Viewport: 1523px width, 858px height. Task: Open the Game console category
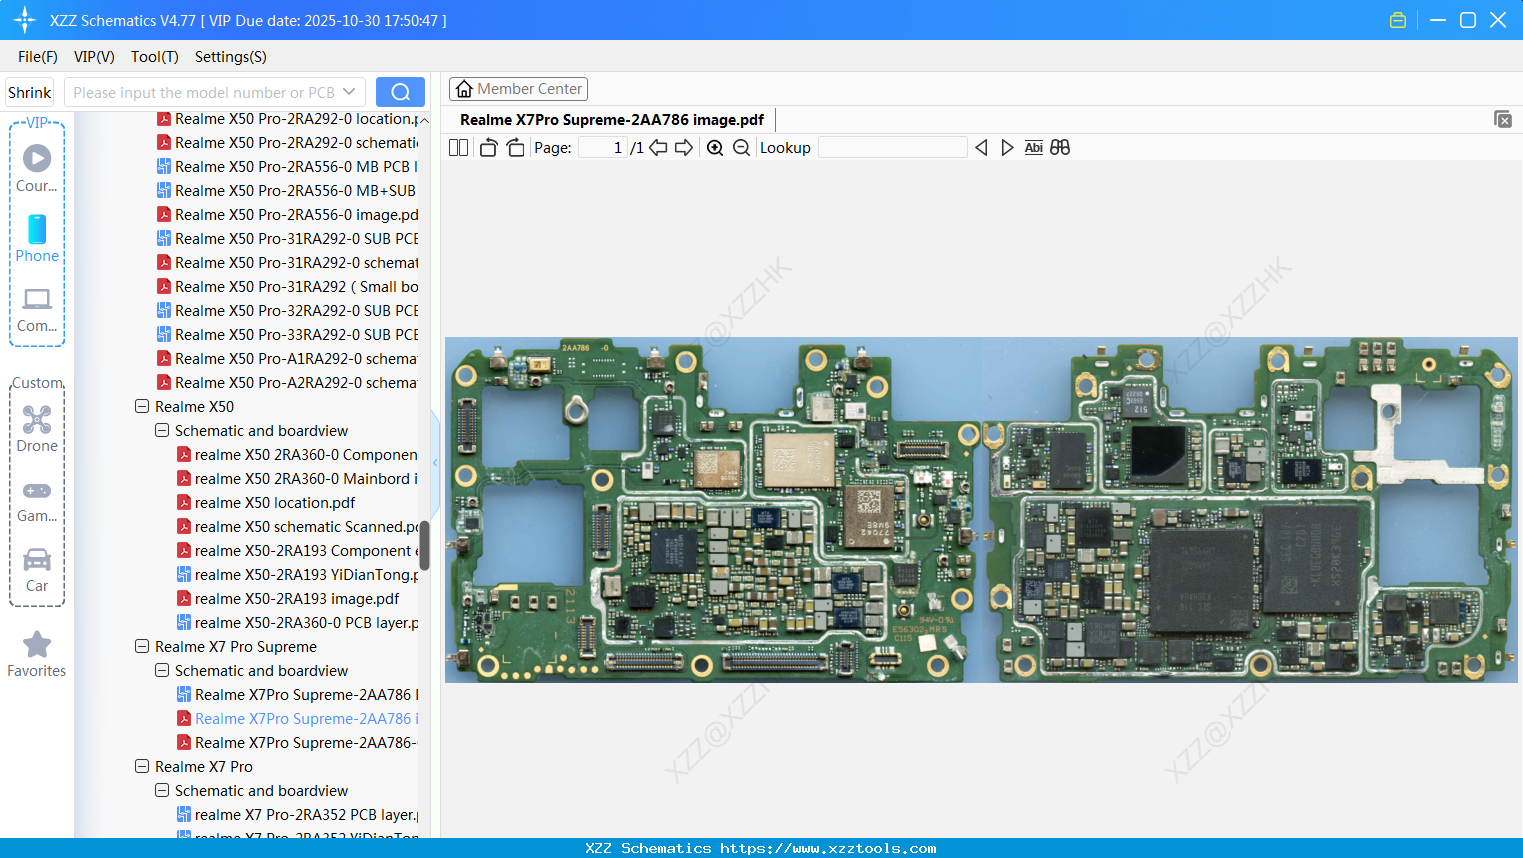tap(37, 500)
